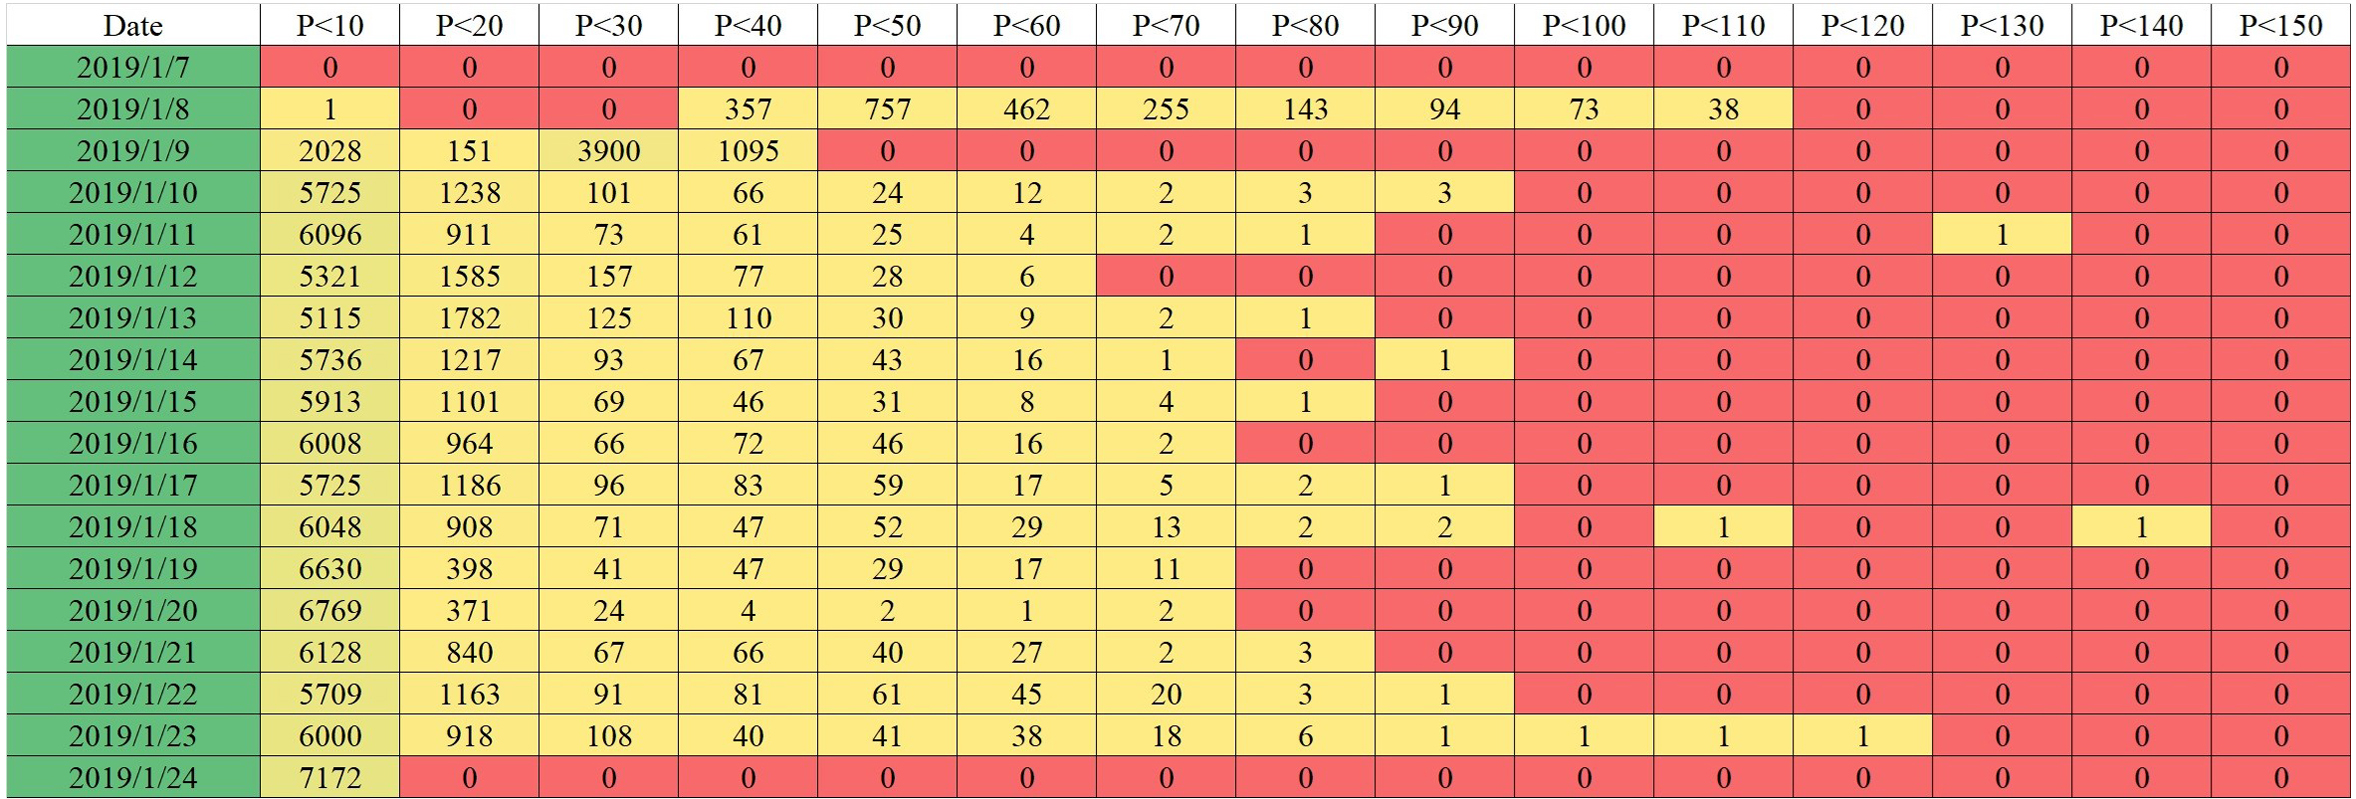Click cell with value 7172
Image resolution: width=2356 pixels, height=799 pixels.
point(330,777)
